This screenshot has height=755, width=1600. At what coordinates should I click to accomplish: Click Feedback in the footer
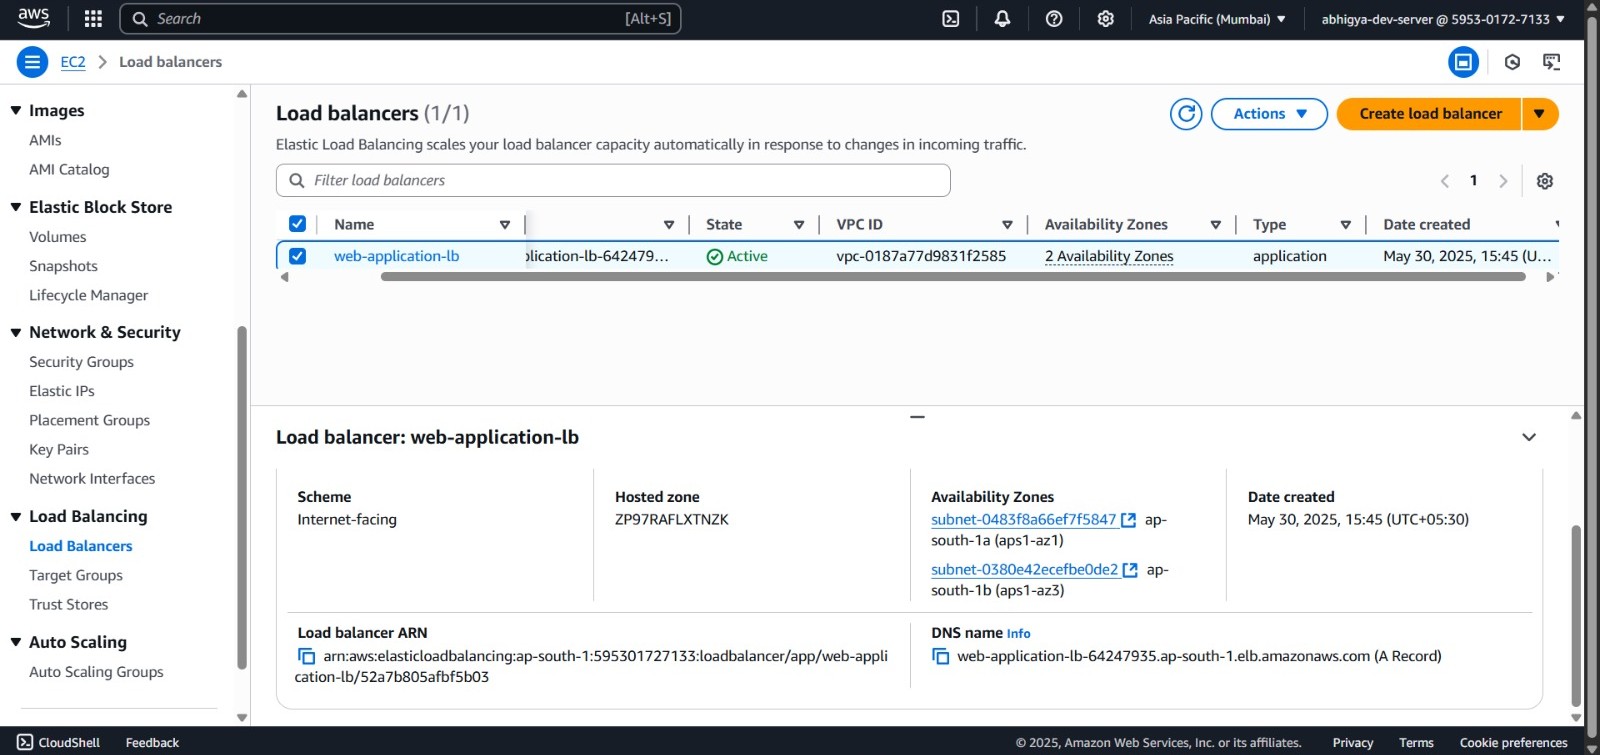[x=152, y=743]
